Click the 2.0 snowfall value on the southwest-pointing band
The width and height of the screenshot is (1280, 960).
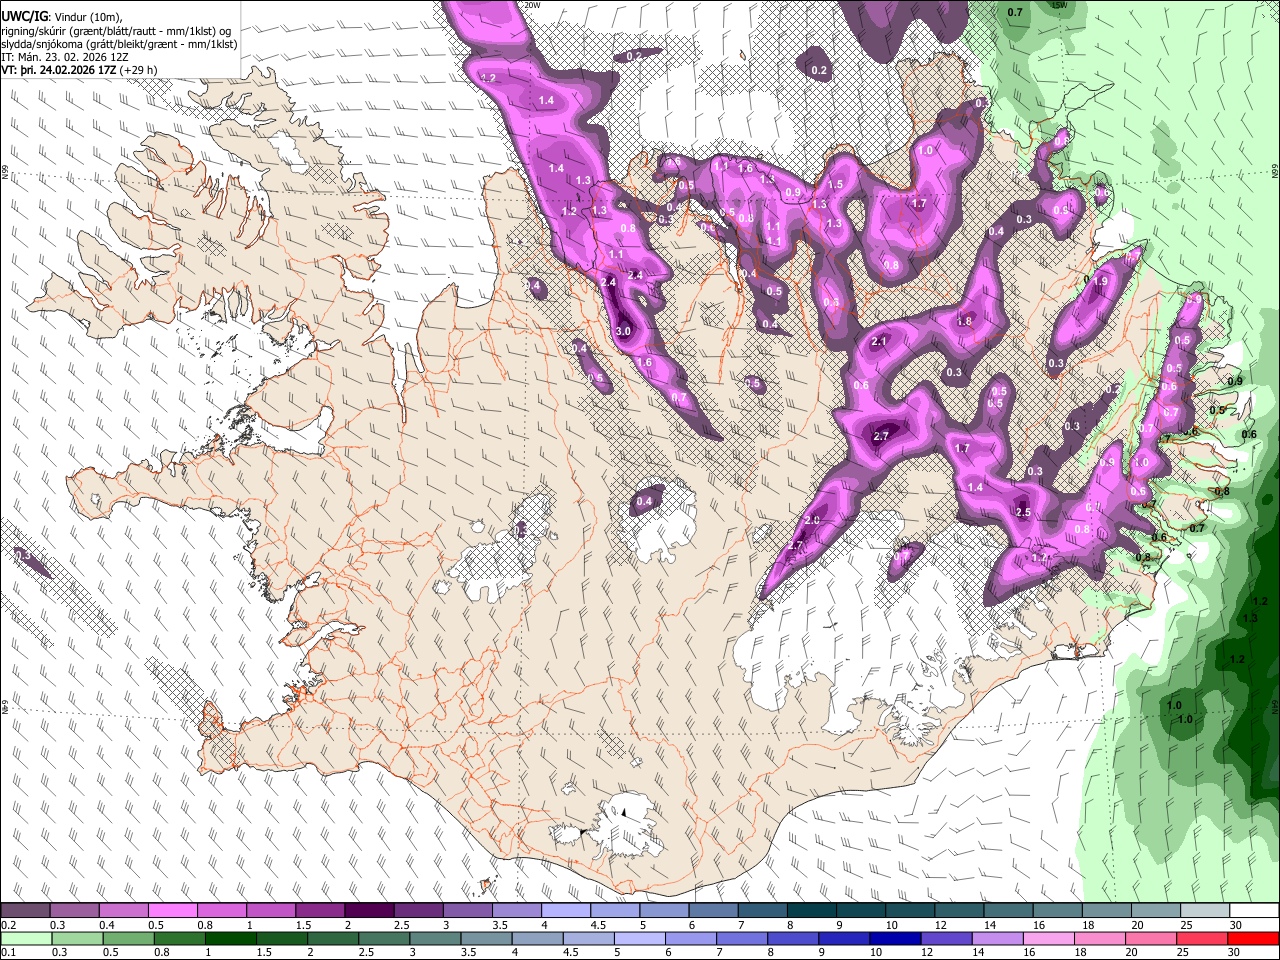coord(812,520)
